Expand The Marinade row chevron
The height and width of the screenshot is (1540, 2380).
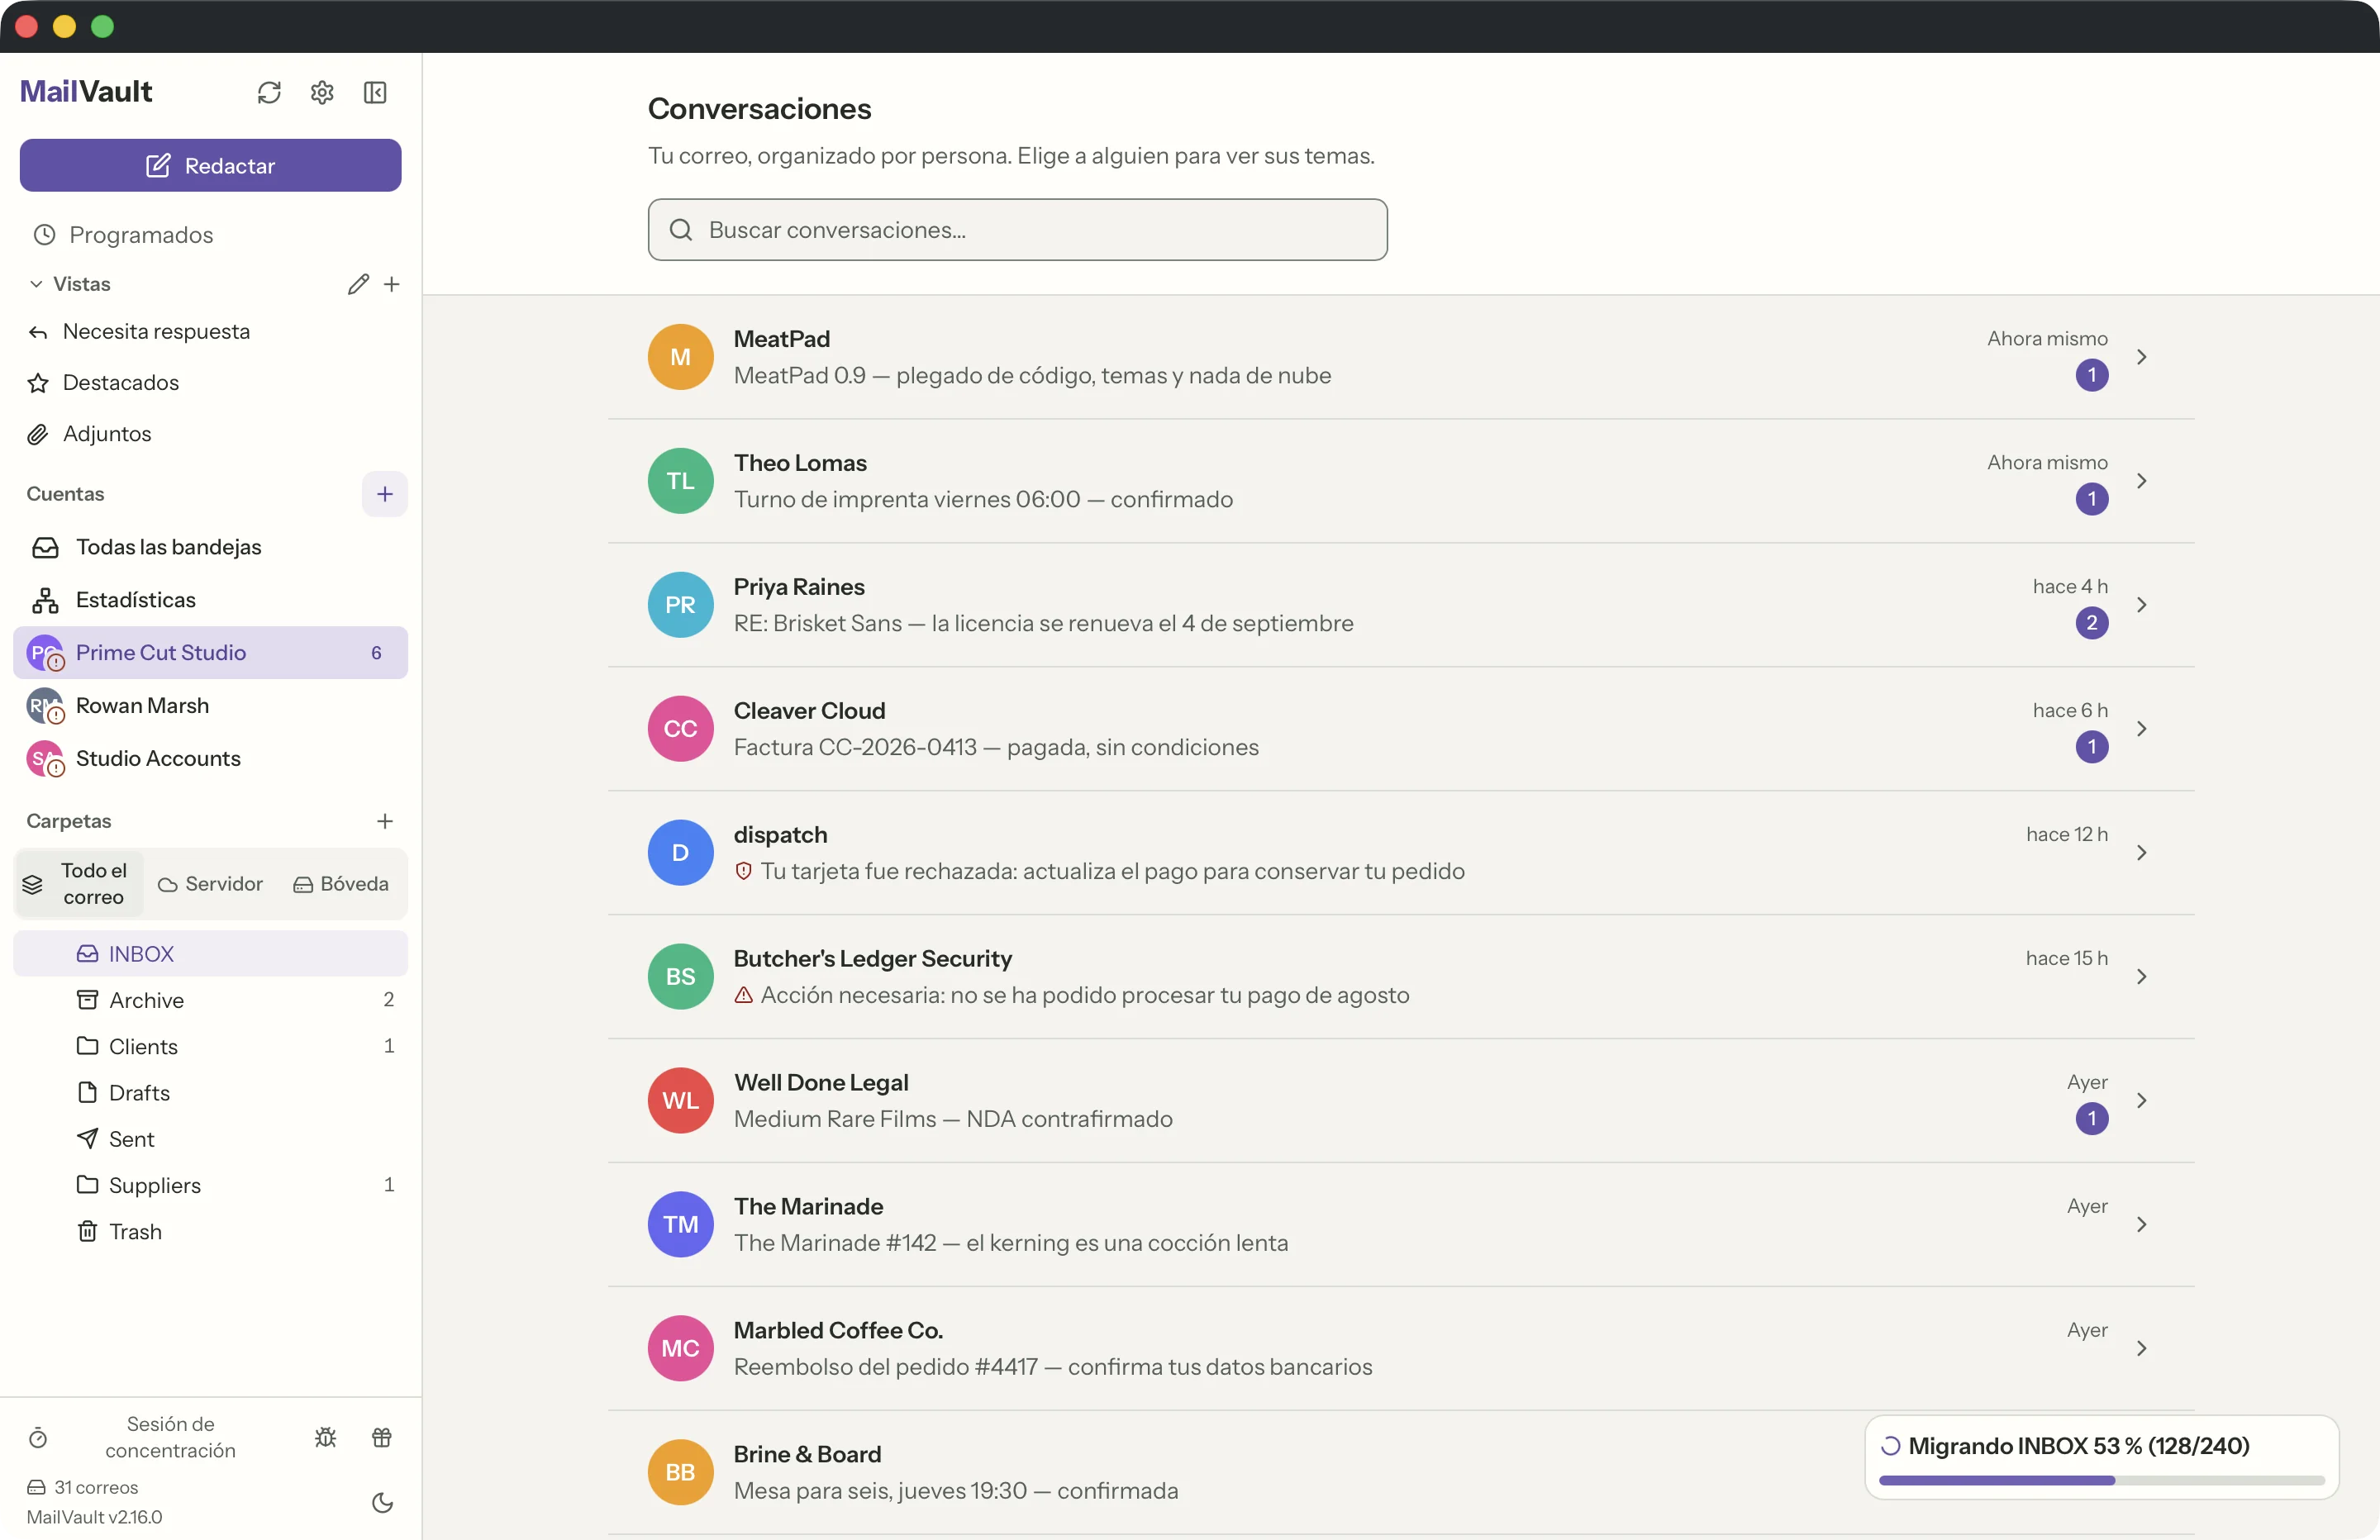coord(2141,1225)
